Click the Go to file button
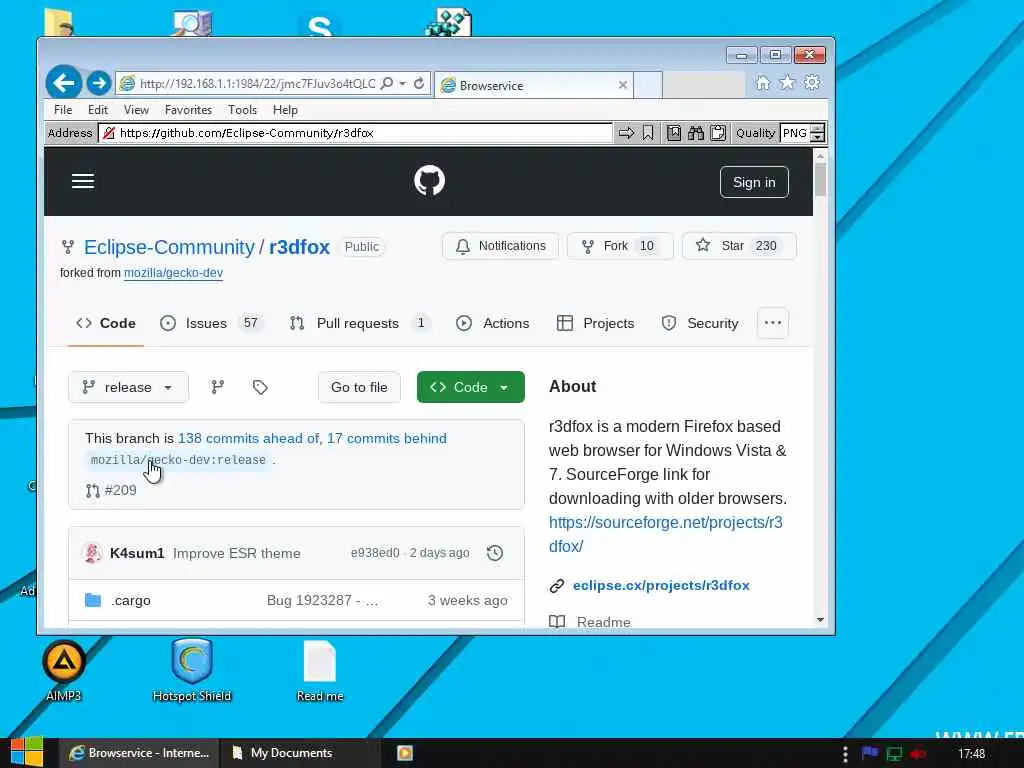Viewport: 1024px width, 768px height. click(359, 387)
